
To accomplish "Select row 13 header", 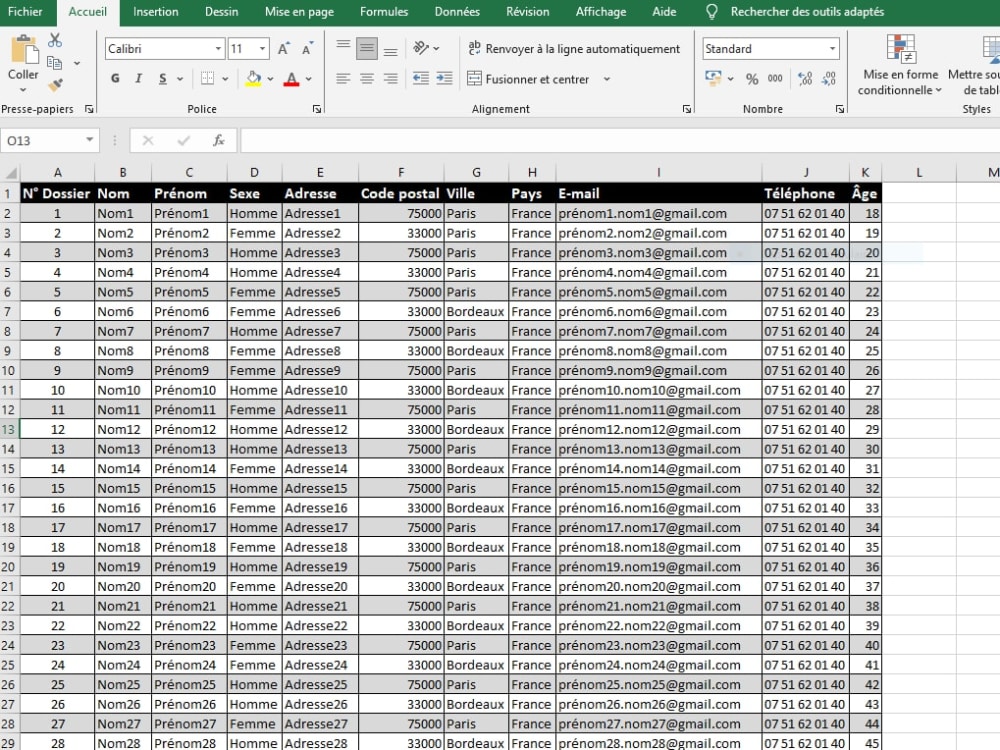I will pos(9,429).
